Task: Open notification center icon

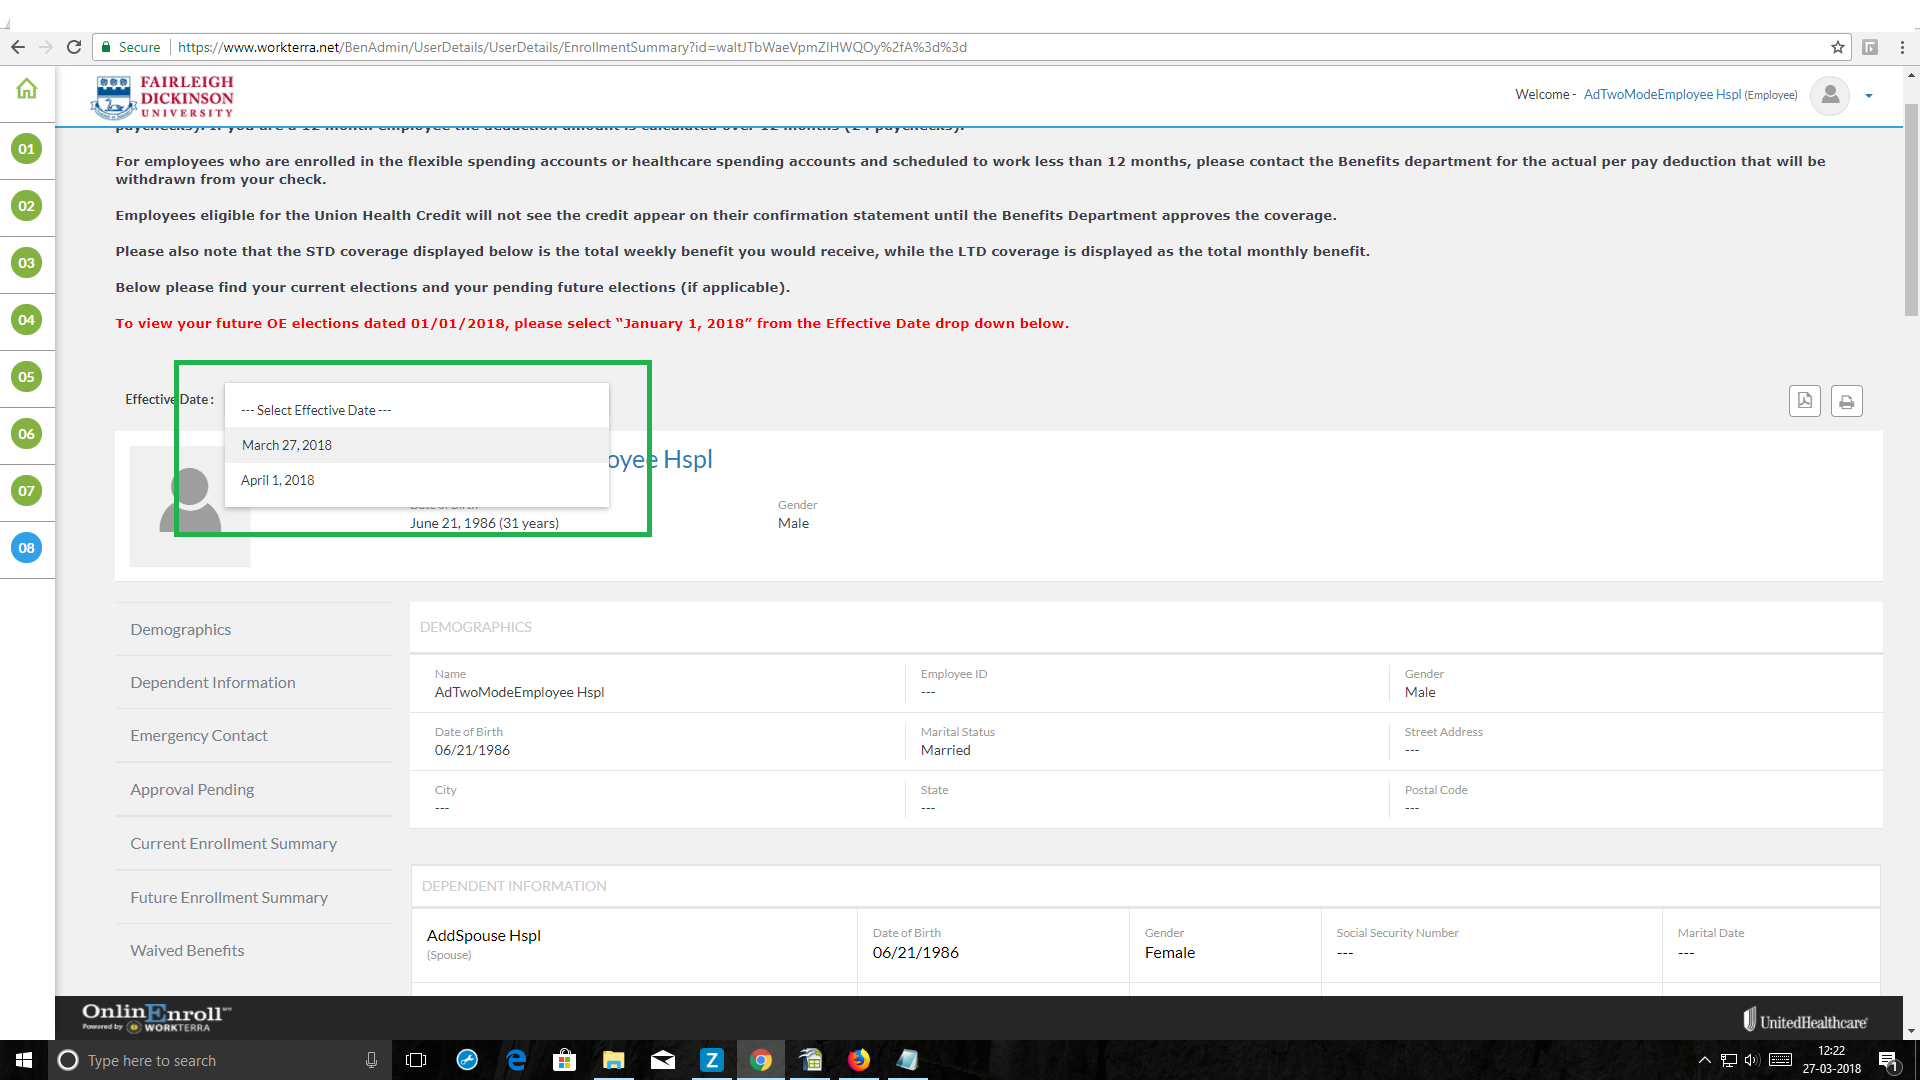Action: click(1888, 1061)
